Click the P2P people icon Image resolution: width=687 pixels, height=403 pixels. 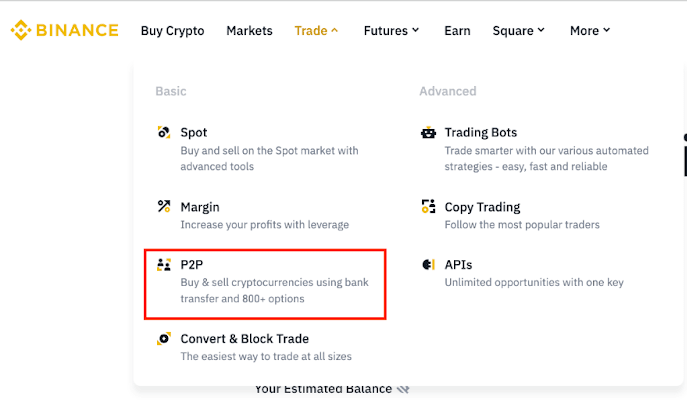164,265
